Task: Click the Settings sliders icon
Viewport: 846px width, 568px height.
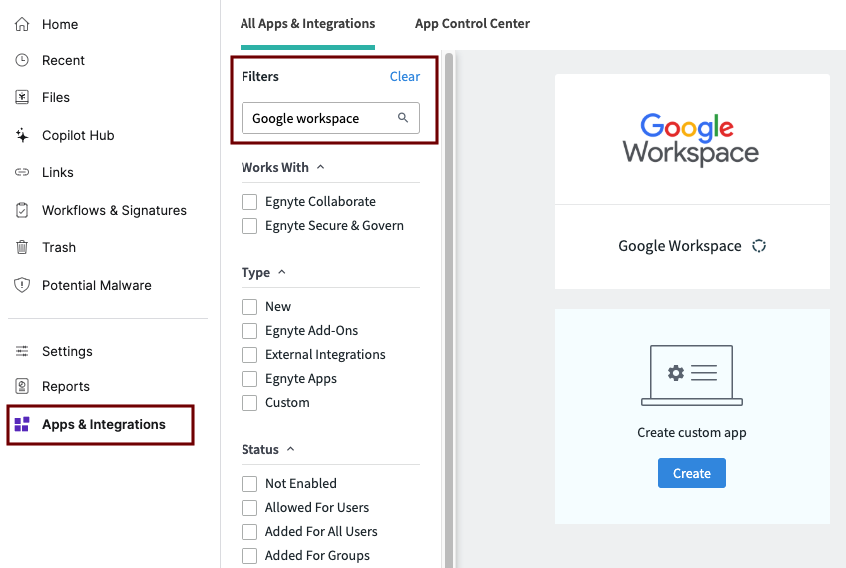Action: 22,351
